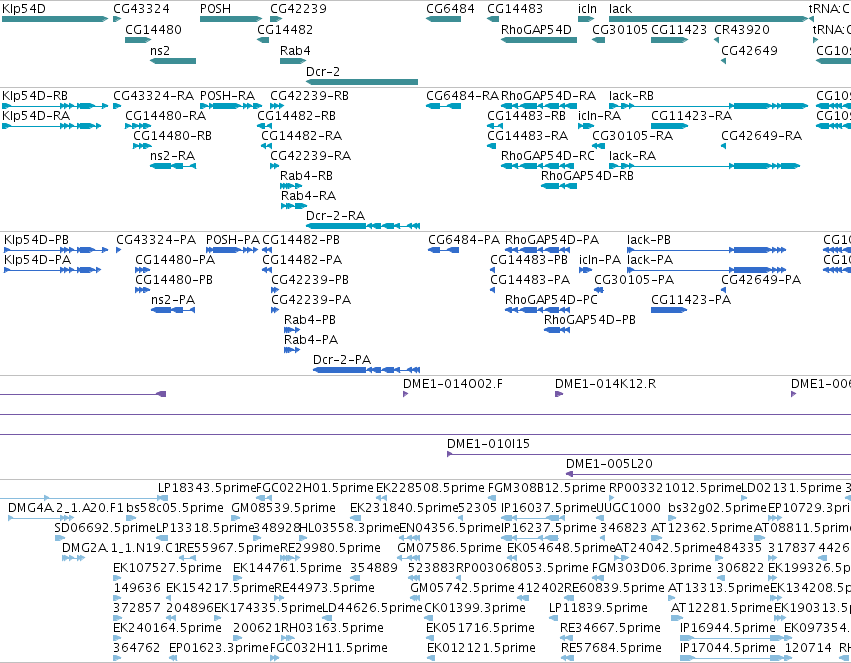Click the CG14482-RB transcript label
Viewport: 851px width, 663px height.
[296, 116]
